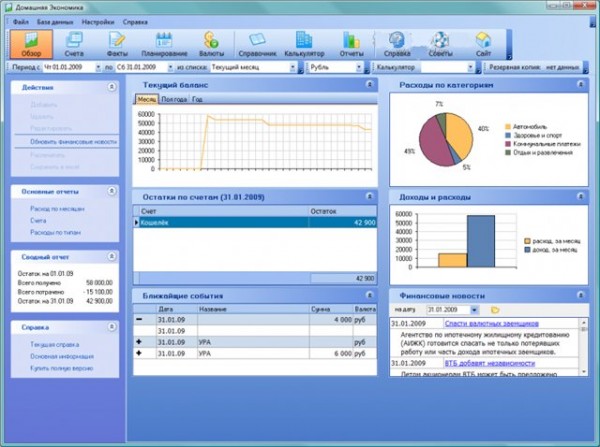Open the Советы tips icon

pos(440,44)
